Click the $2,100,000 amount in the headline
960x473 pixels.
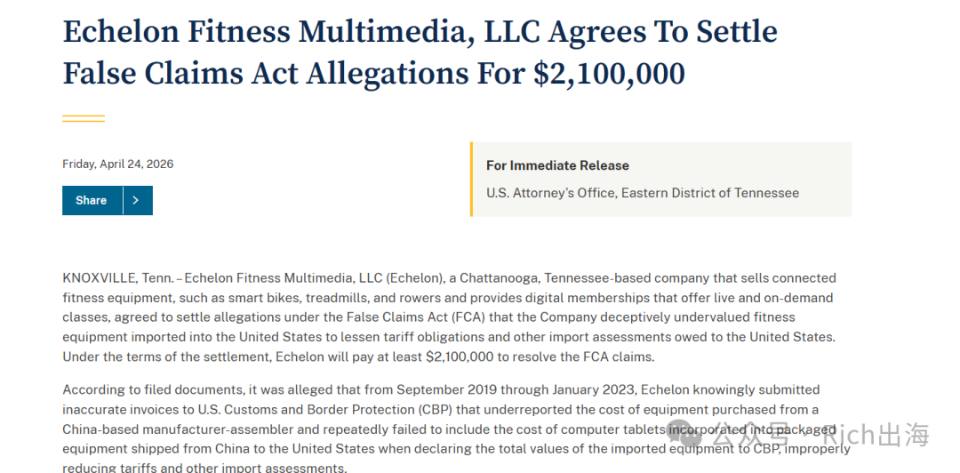coord(609,73)
